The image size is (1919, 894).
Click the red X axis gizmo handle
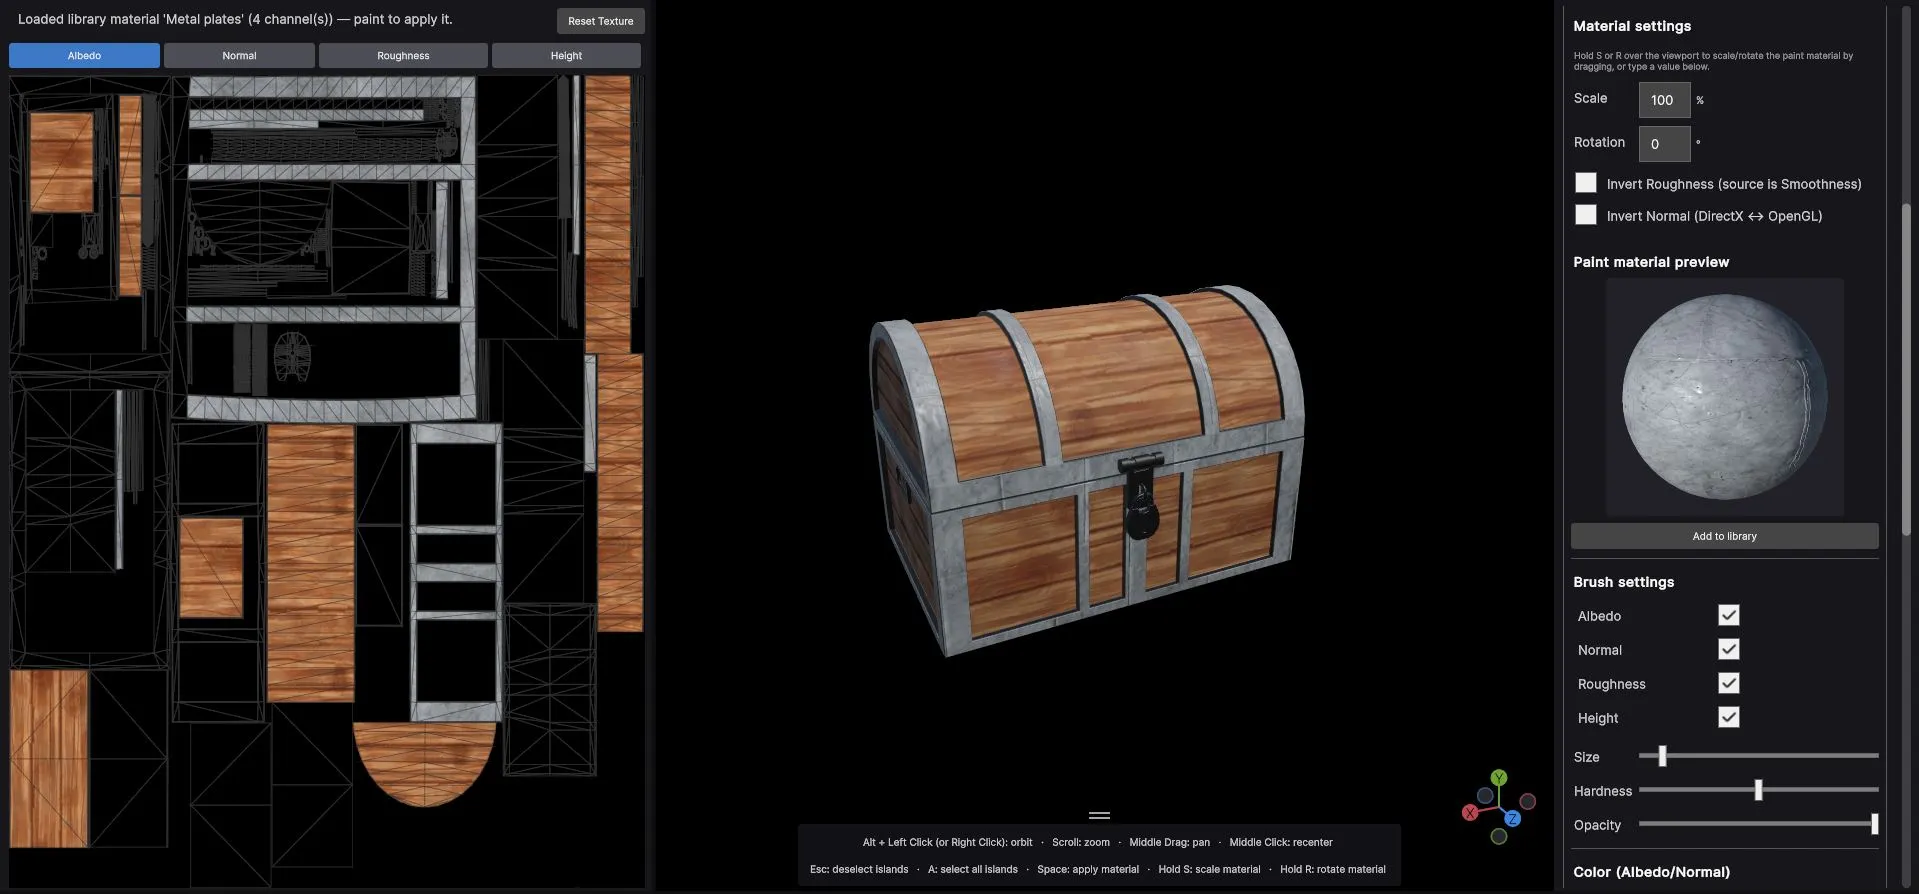[1470, 813]
